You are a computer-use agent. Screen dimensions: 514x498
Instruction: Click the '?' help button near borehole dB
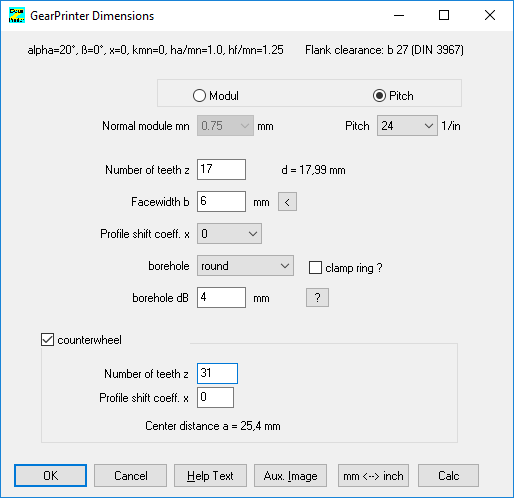tap(317, 297)
